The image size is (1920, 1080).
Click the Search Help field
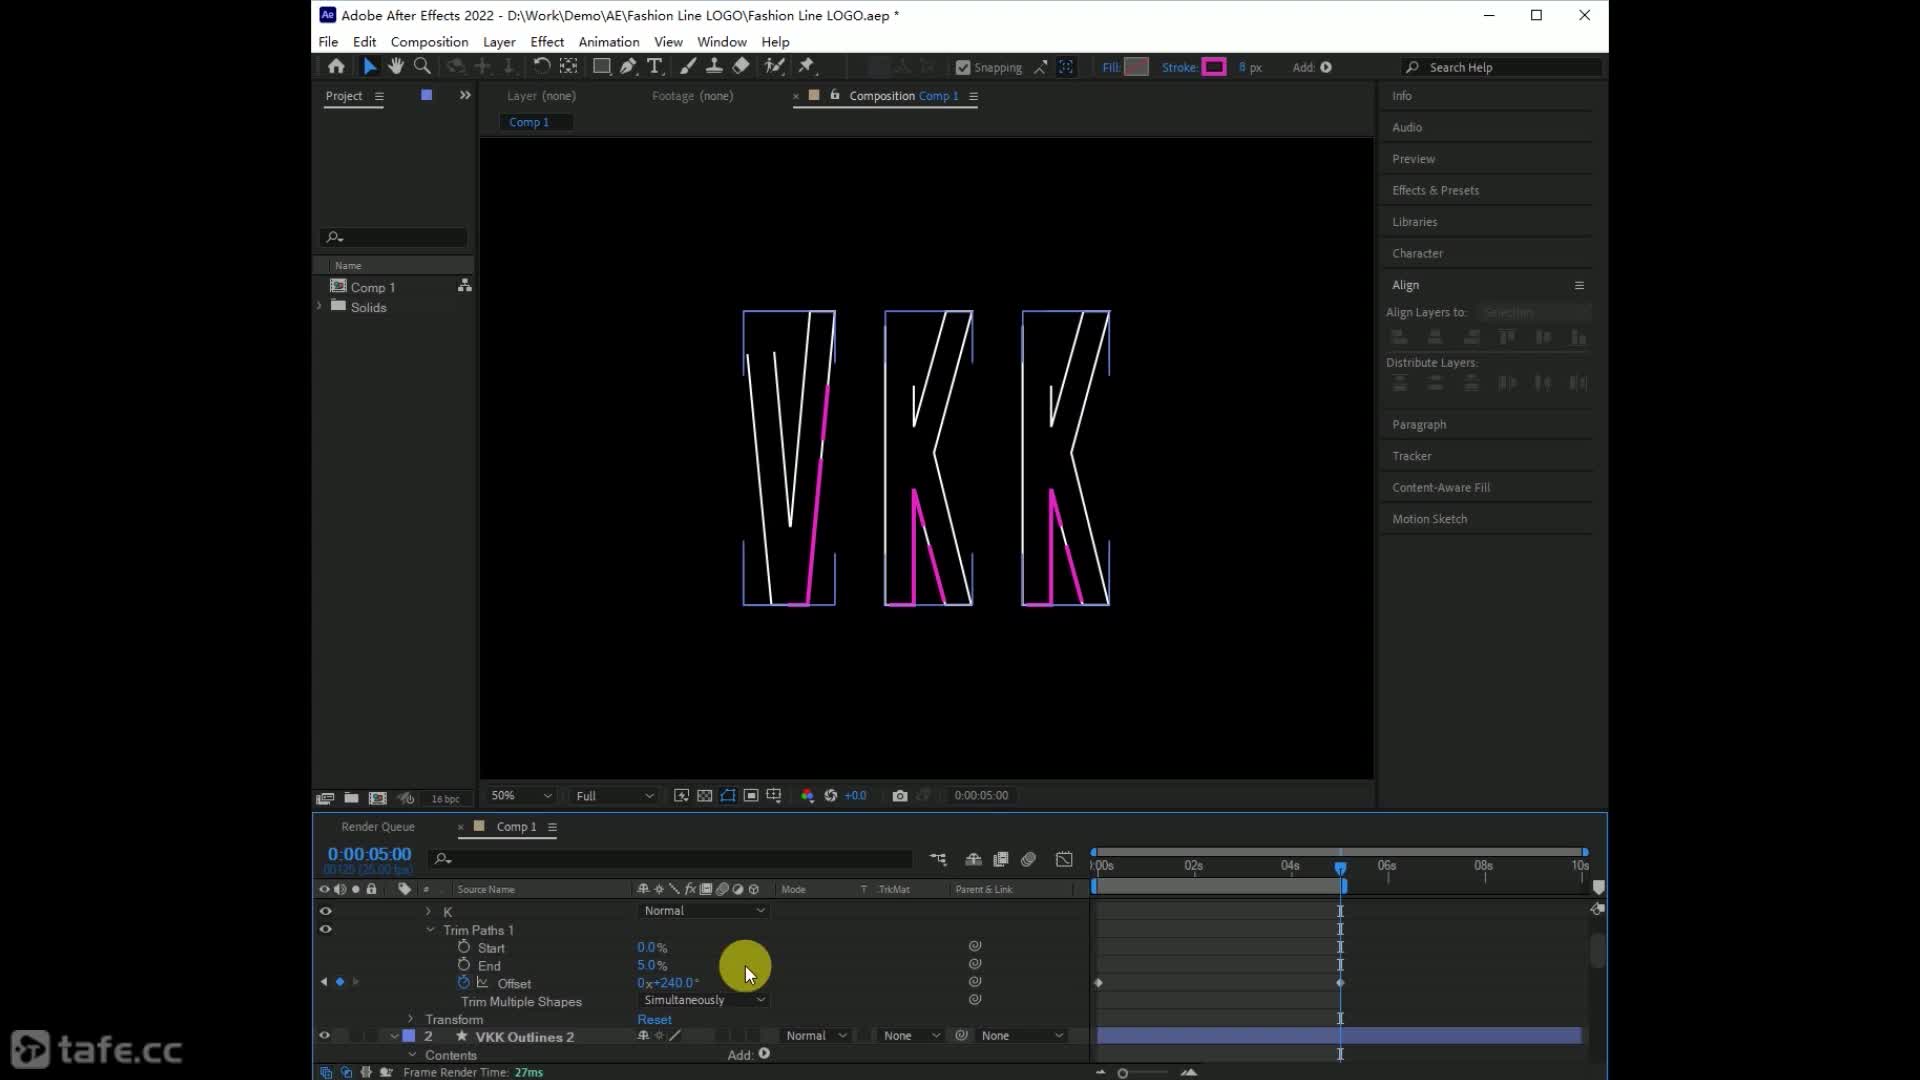tap(1501, 67)
